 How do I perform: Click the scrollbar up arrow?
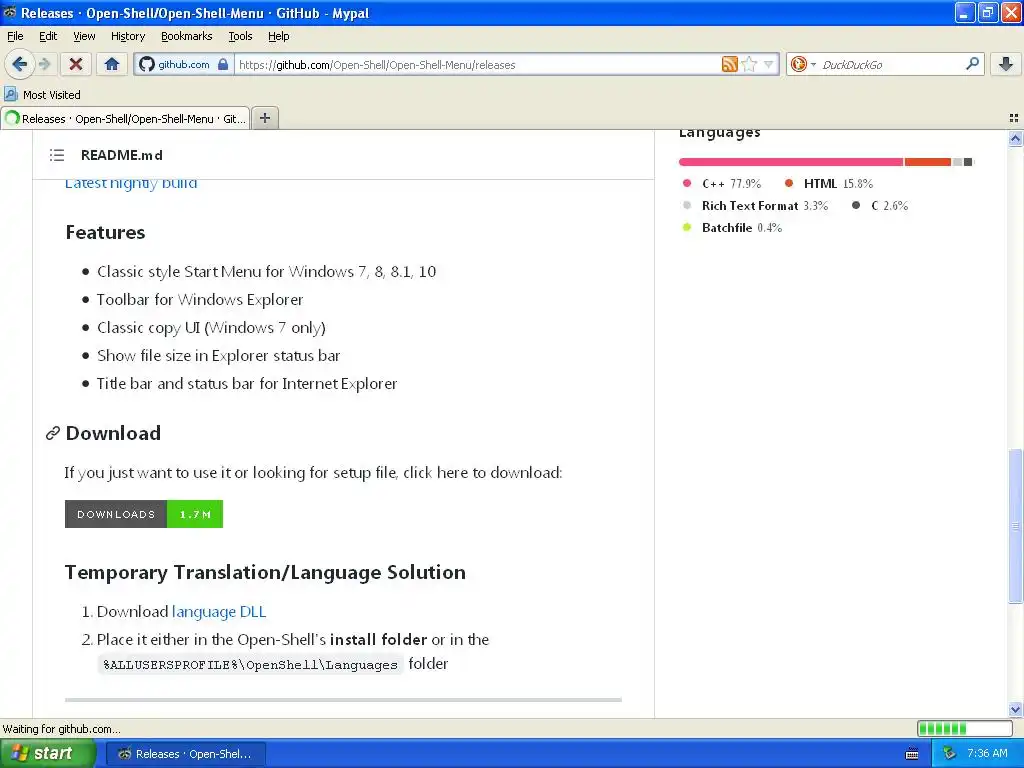coord(1015,138)
